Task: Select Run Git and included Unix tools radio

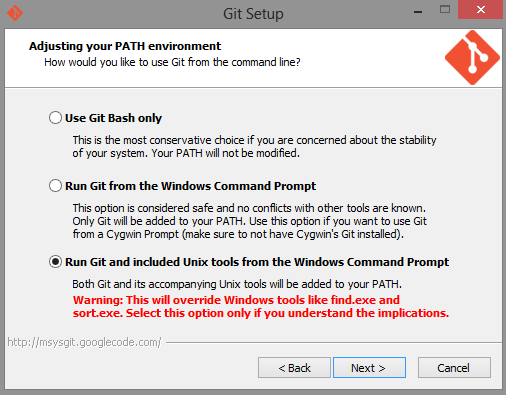Action: tap(55, 262)
